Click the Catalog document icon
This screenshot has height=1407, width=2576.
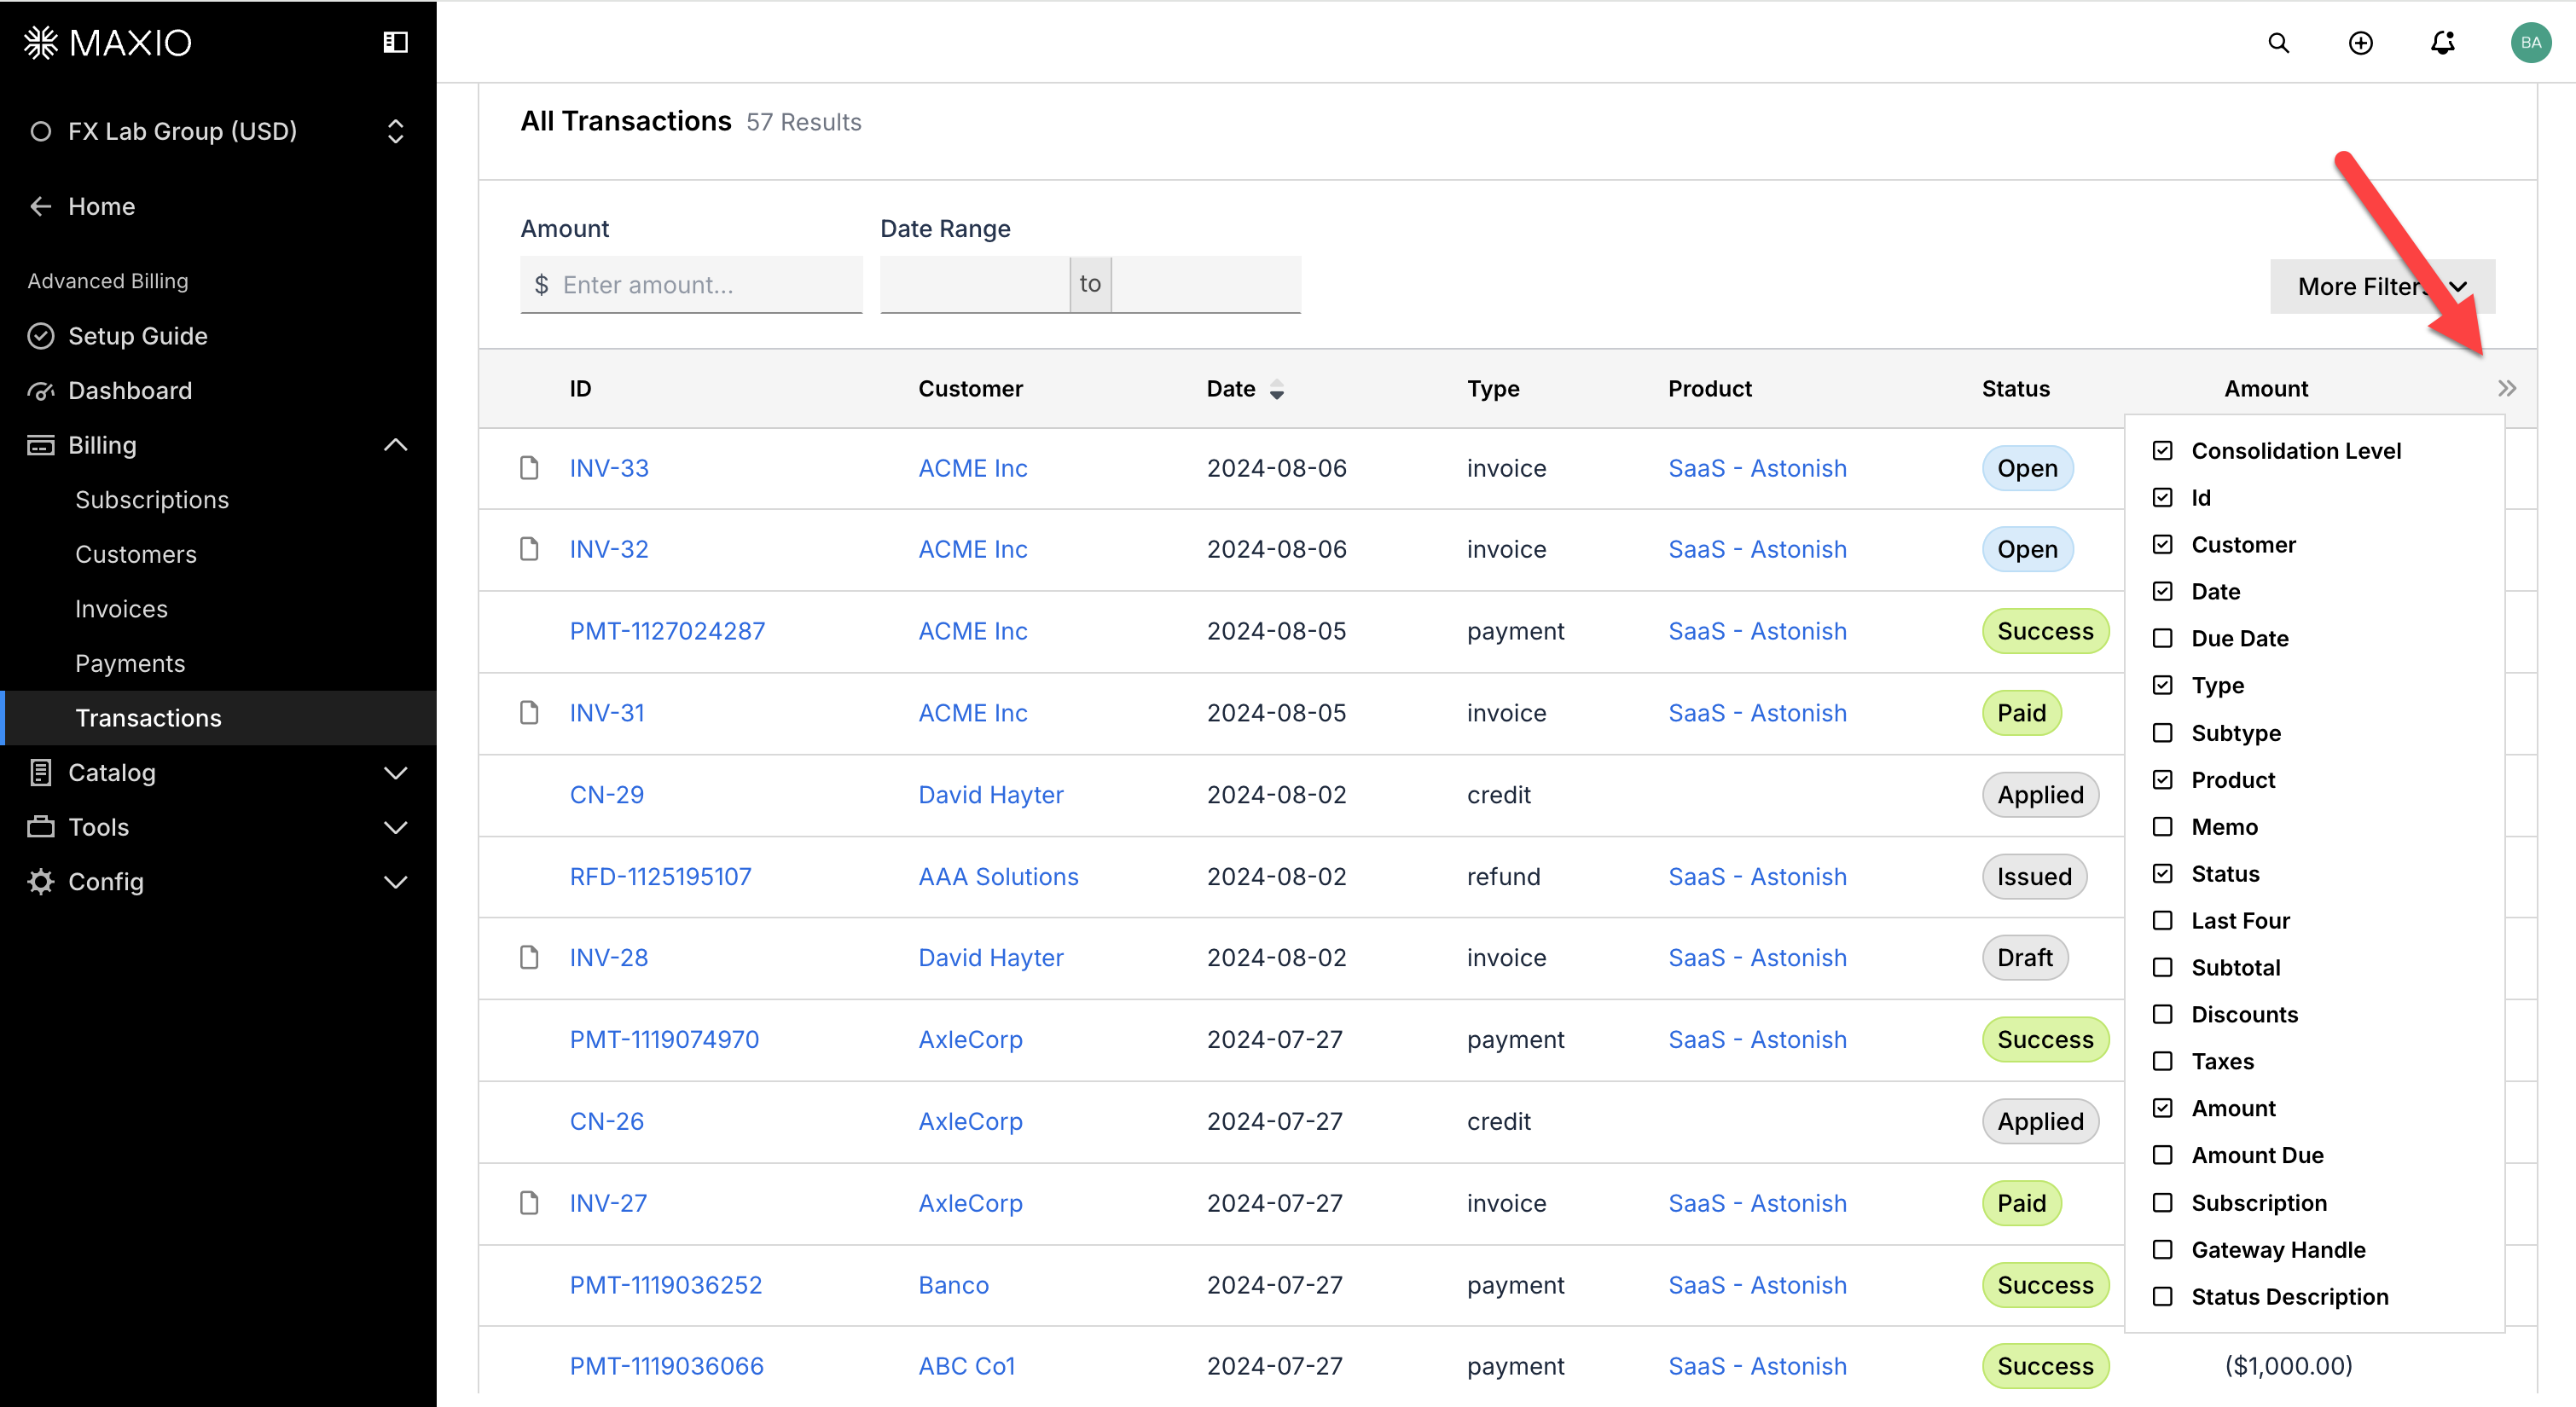point(41,773)
